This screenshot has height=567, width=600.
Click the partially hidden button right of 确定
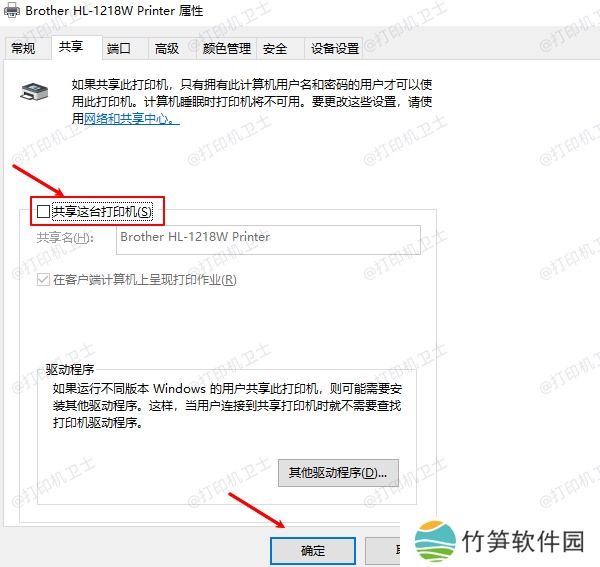tap(383, 550)
